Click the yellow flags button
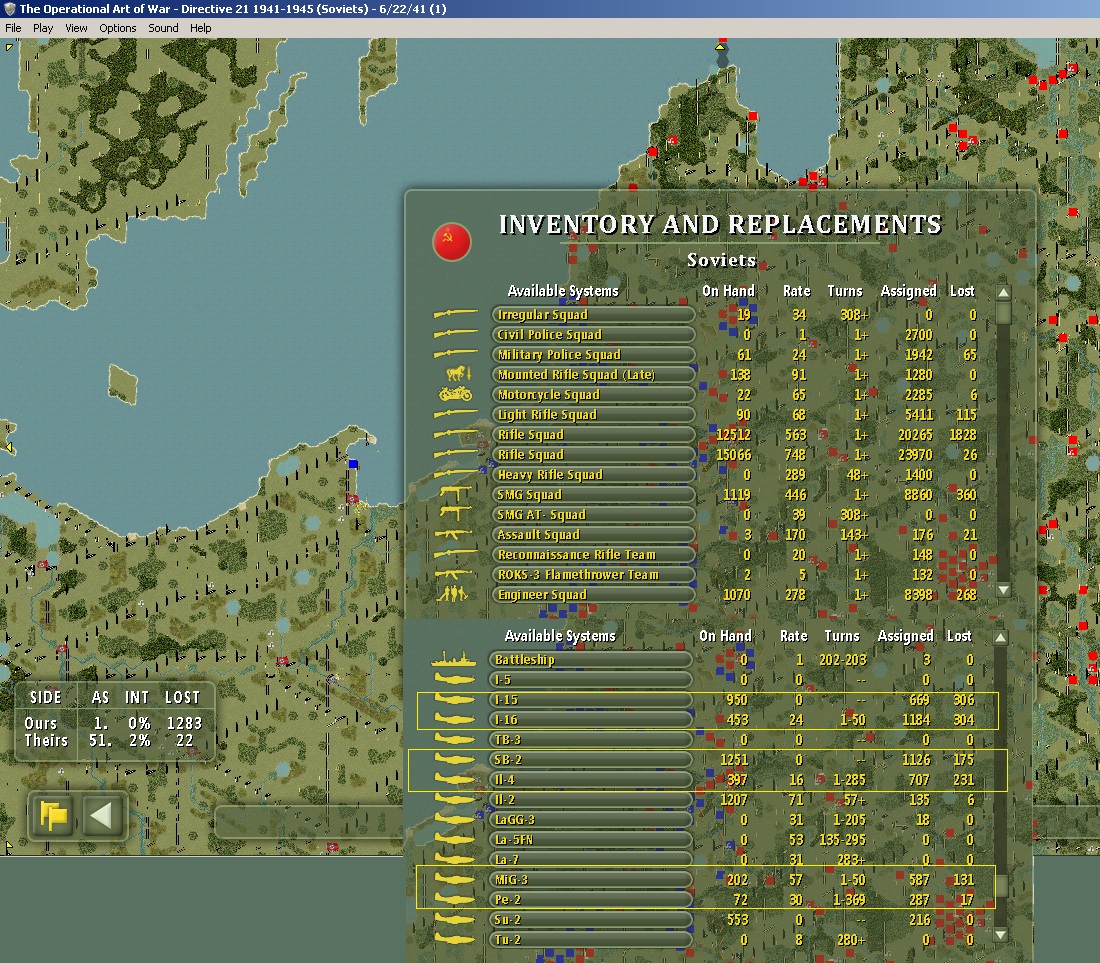 coord(53,816)
